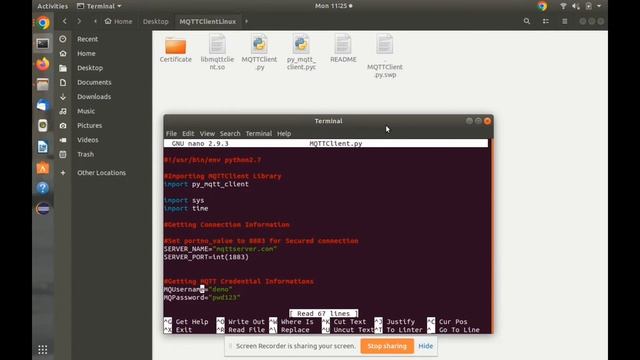Viewport: 640px width, 360px height.
Task: Click the terminal scrollbar
Action: pyautogui.click(x=491, y=236)
